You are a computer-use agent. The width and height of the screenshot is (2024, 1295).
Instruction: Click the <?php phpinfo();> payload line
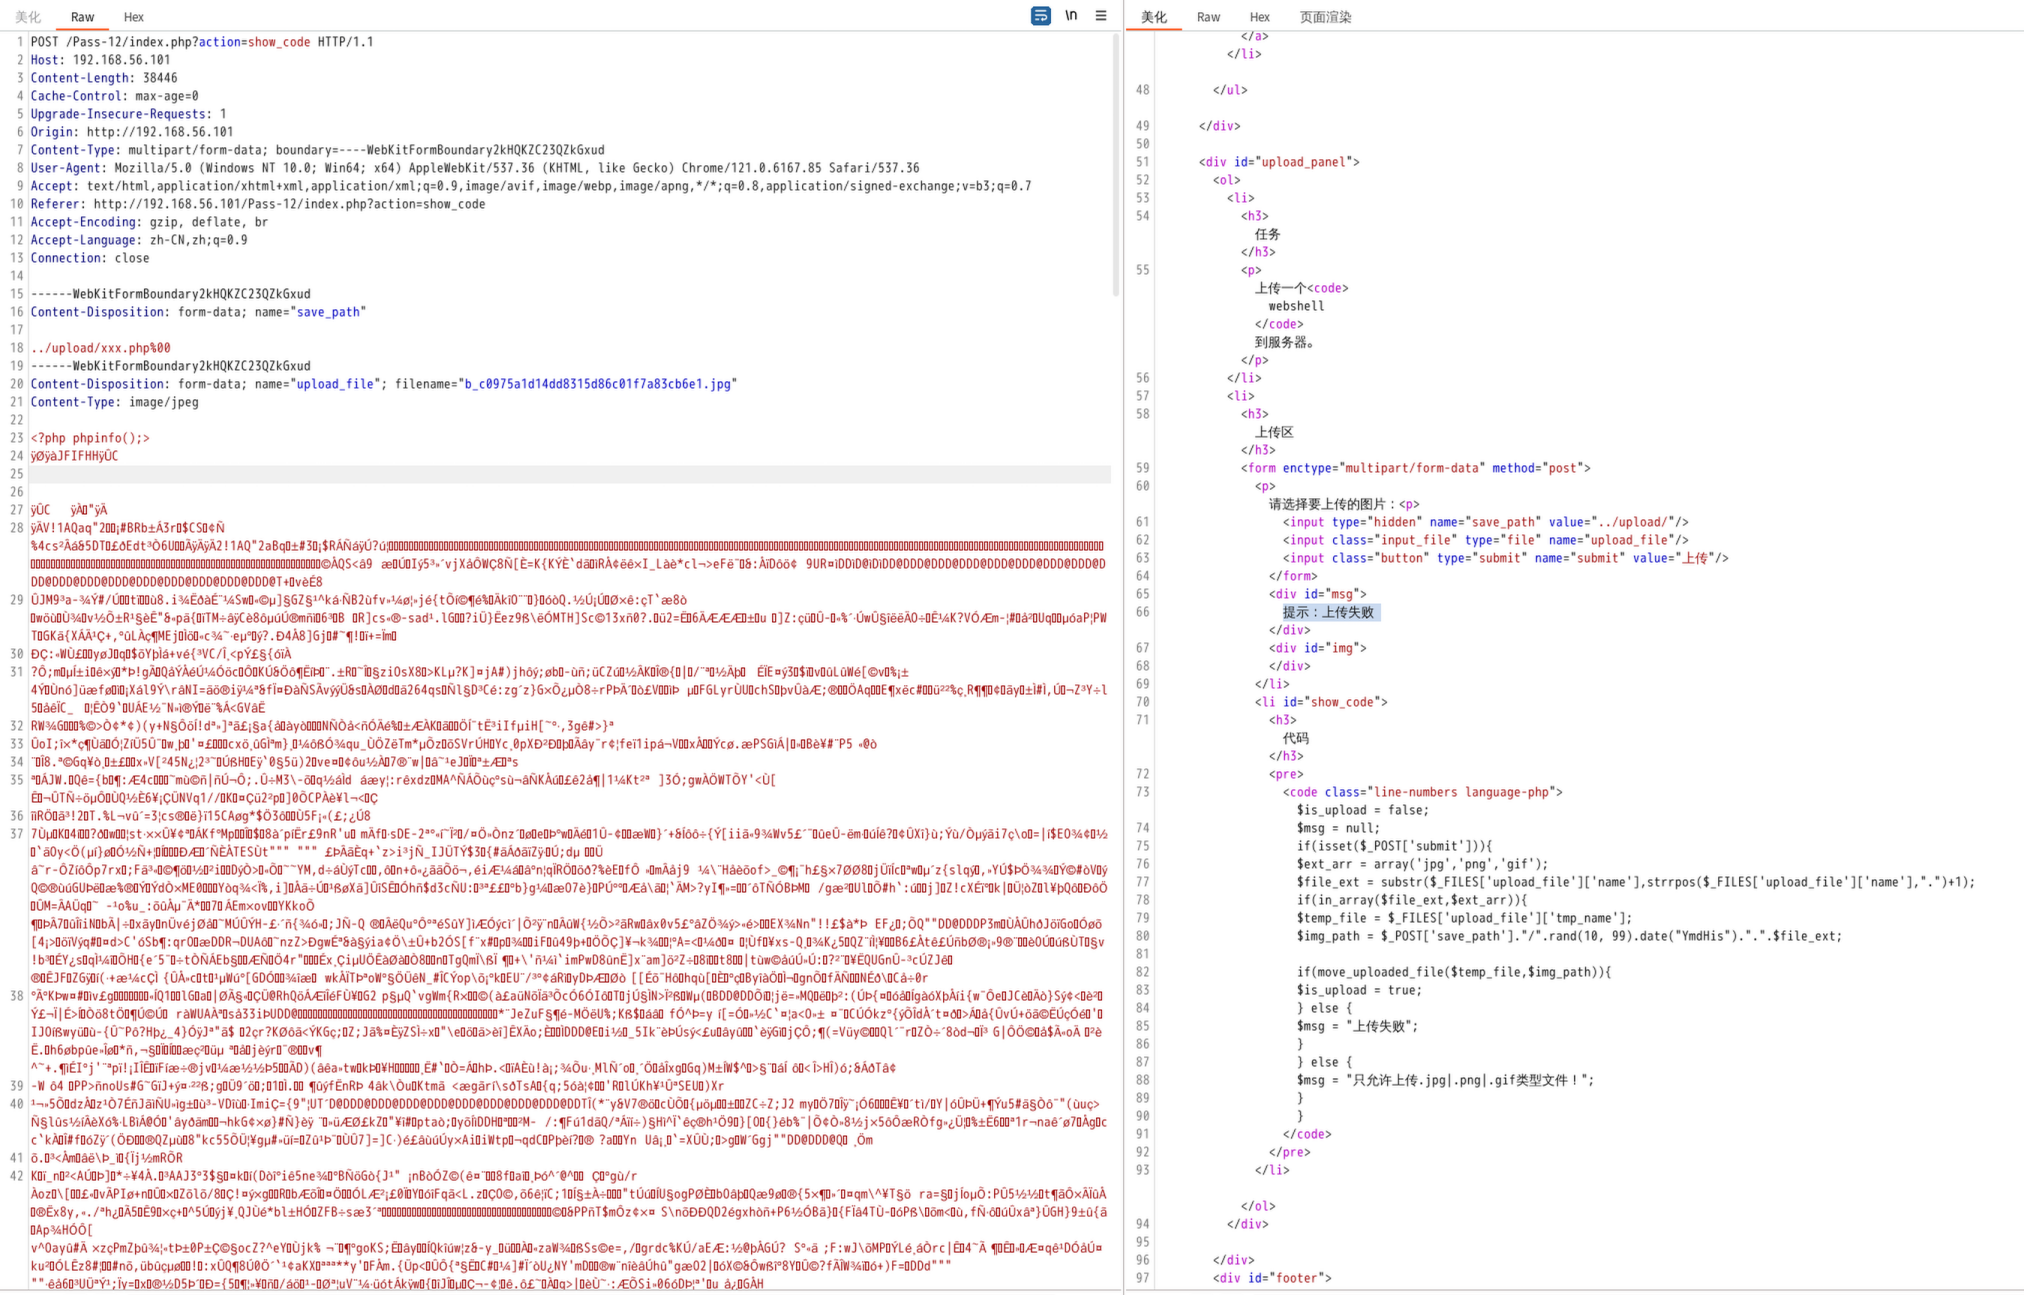(x=90, y=438)
